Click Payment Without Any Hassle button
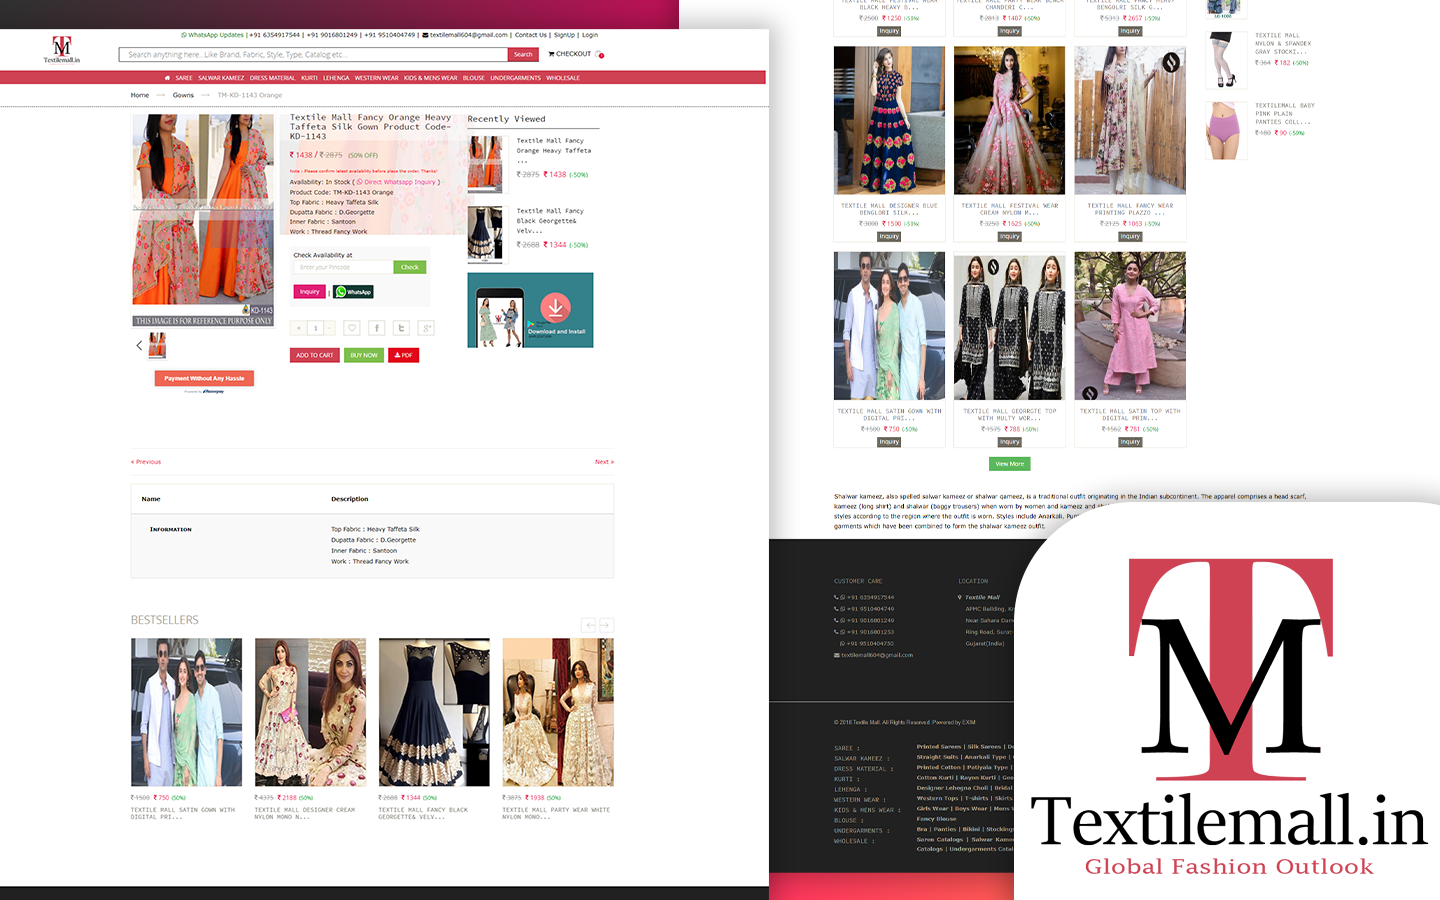The height and width of the screenshot is (900, 1440). click(204, 378)
